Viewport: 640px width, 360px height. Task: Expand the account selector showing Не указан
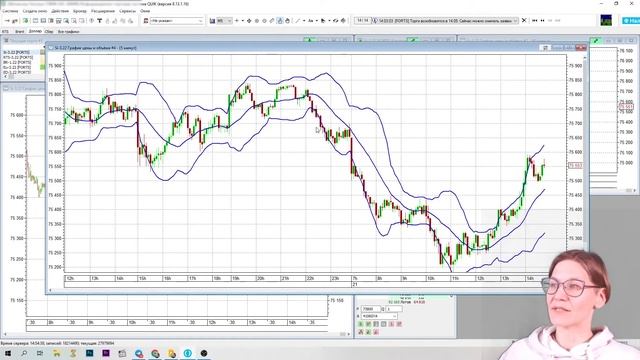tap(200, 21)
